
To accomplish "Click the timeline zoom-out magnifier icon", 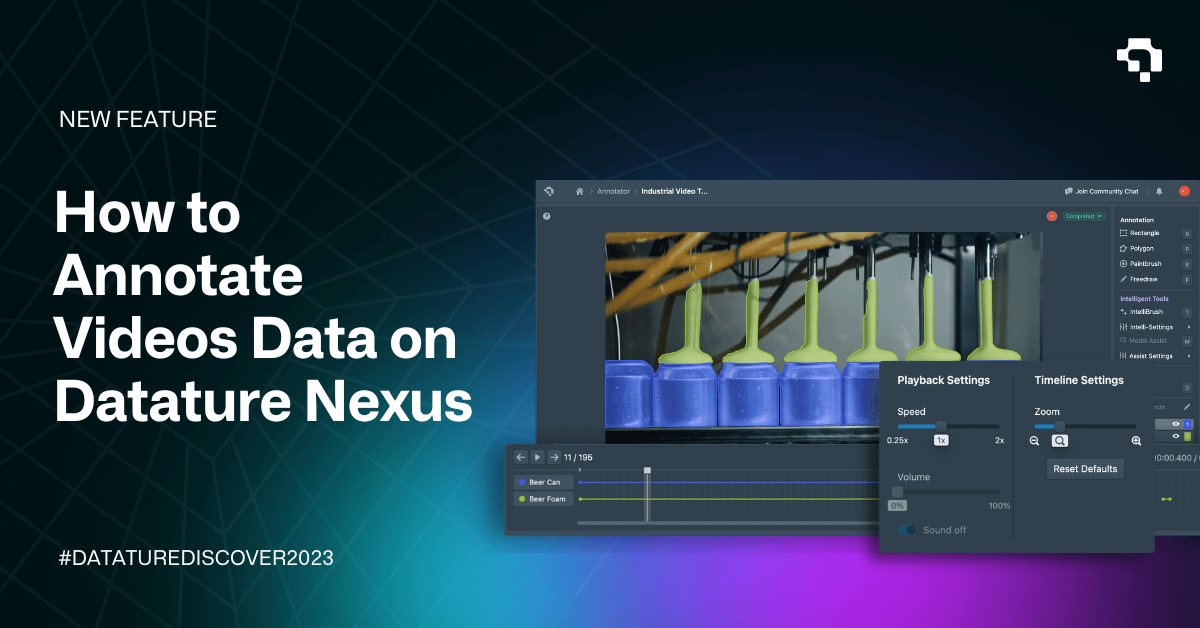I will coord(1033,440).
